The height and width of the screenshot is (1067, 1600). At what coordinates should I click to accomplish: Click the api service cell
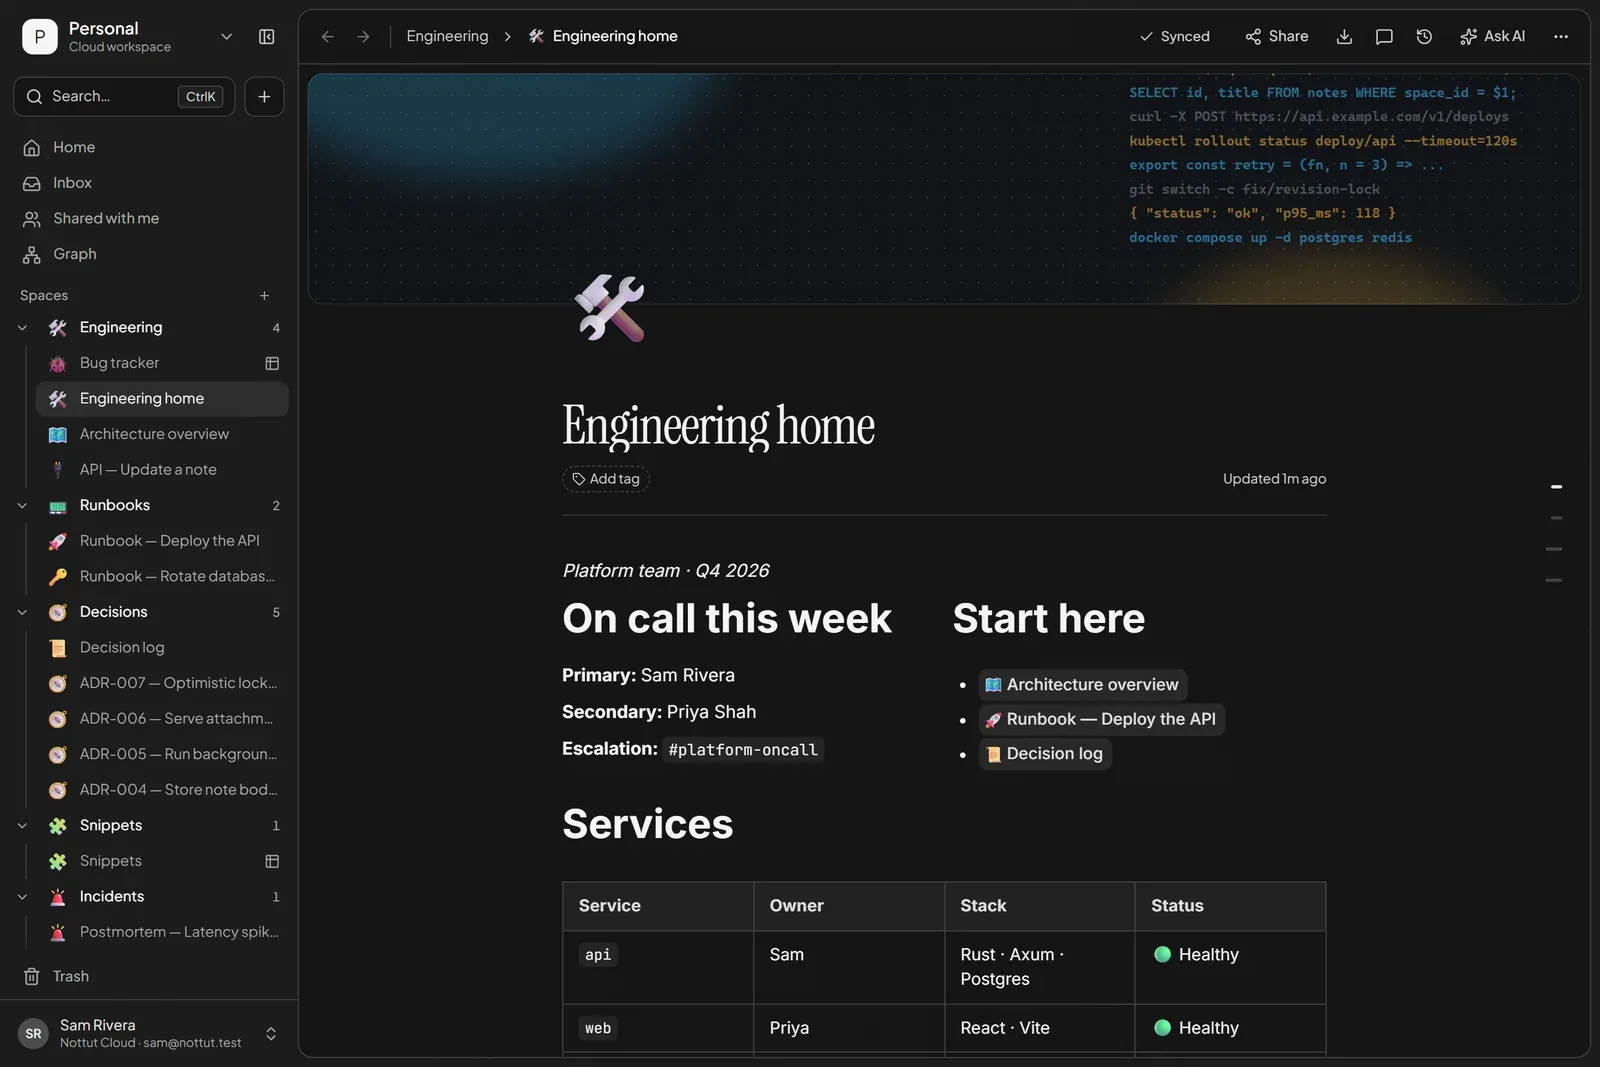pos(658,967)
